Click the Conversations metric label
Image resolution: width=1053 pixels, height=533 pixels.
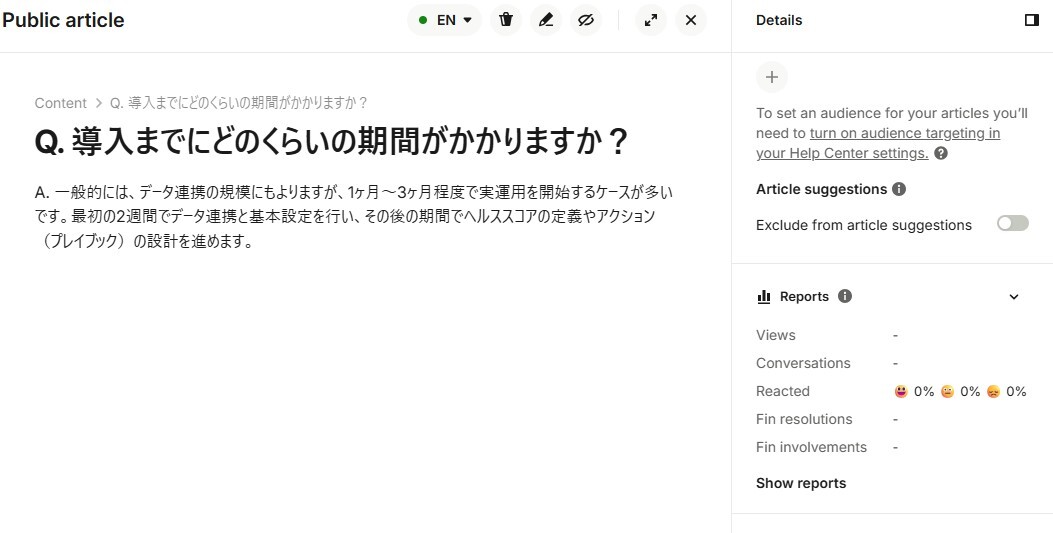(803, 363)
